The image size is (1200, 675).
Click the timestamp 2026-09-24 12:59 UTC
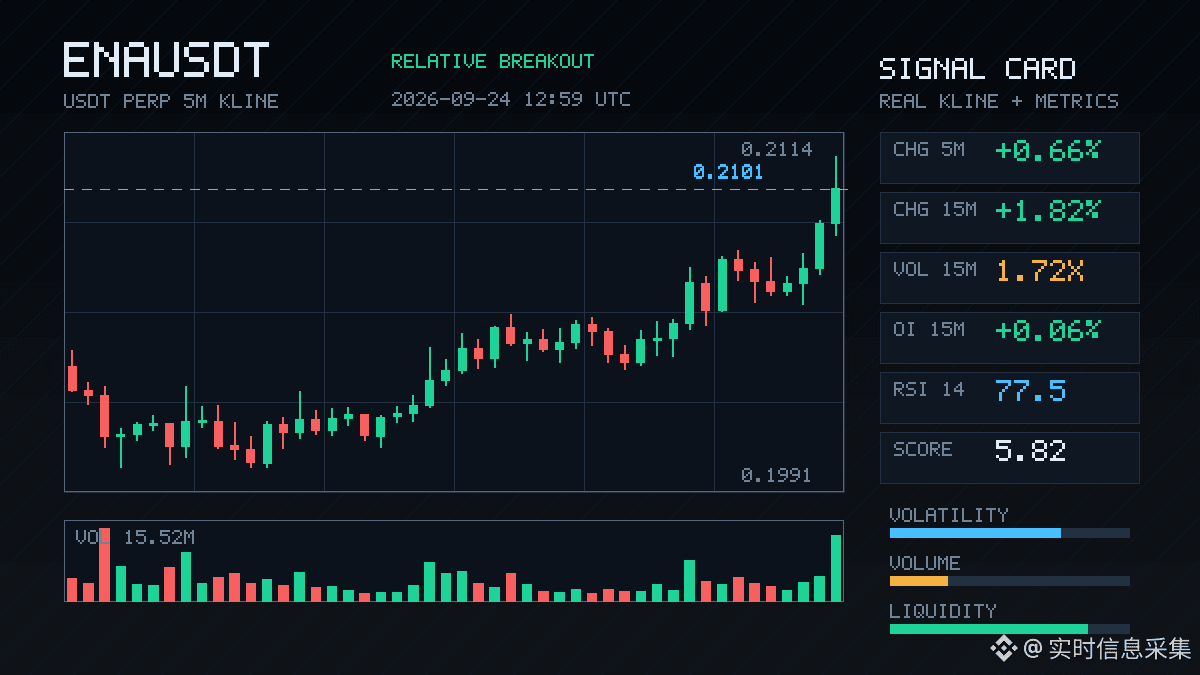click(511, 99)
